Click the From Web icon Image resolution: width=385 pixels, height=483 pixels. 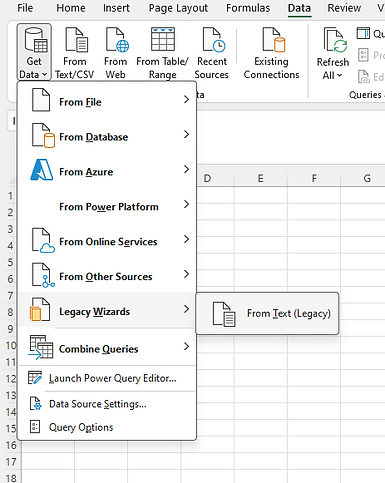coord(117,40)
